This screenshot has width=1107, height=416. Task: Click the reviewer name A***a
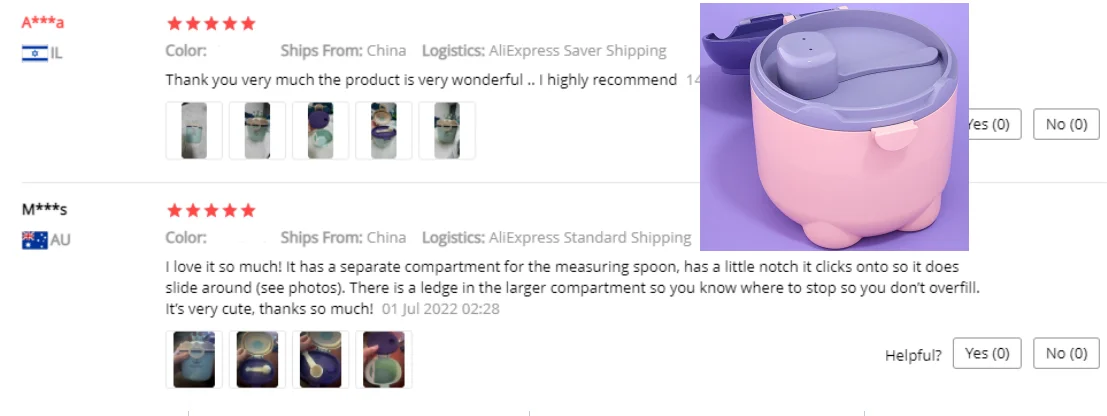point(42,23)
